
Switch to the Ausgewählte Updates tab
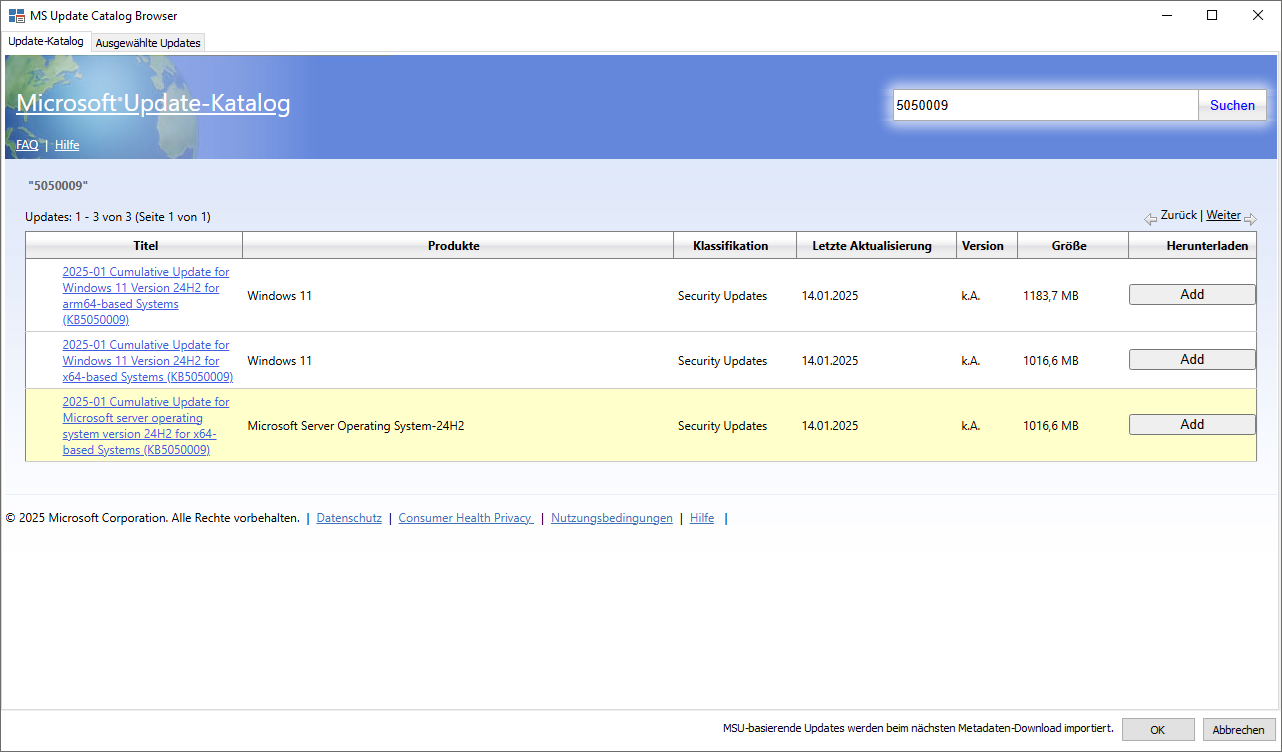(x=148, y=43)
